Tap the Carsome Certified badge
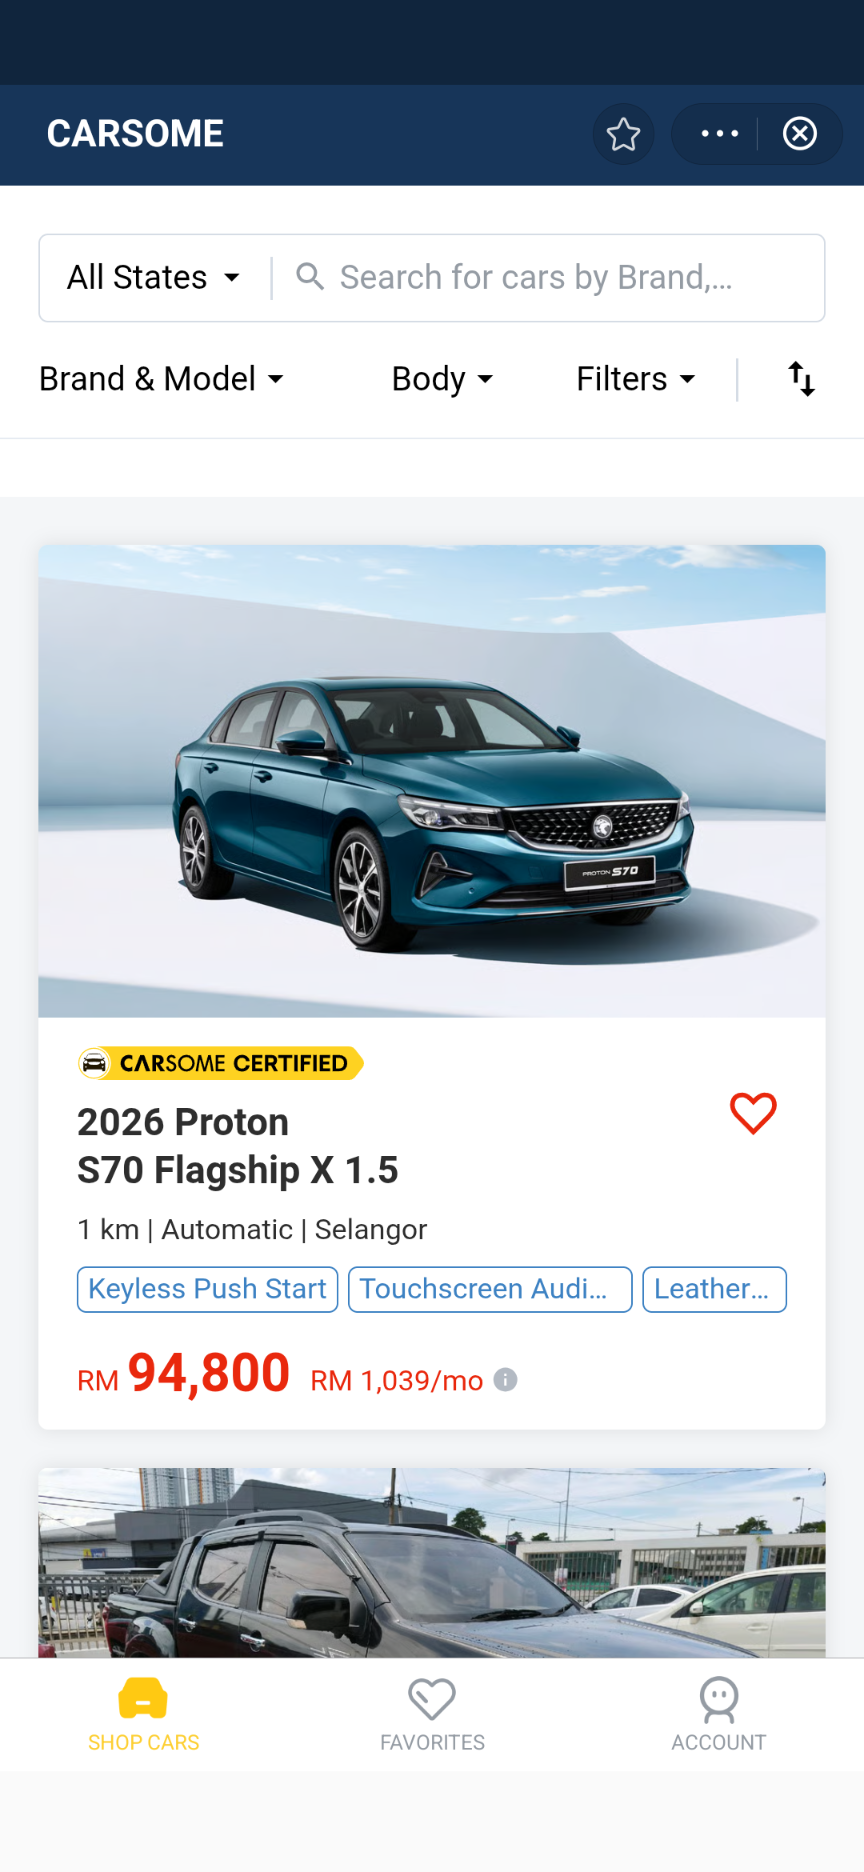The width and height of the screenshot is (864, 1872). pyautogui.click(x=221, y=1063)
